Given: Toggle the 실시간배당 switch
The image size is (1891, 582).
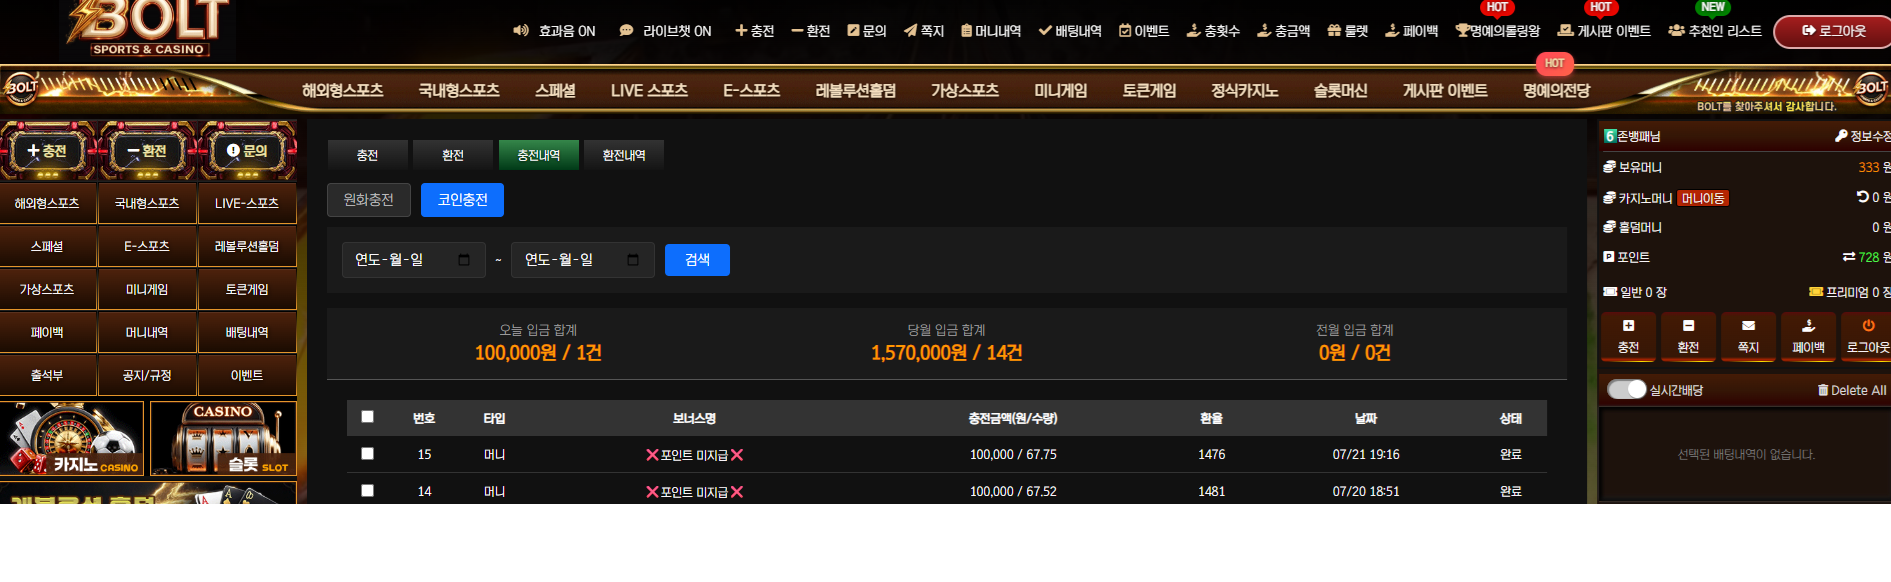Looking at the screenshot, I should [1626, 389].
